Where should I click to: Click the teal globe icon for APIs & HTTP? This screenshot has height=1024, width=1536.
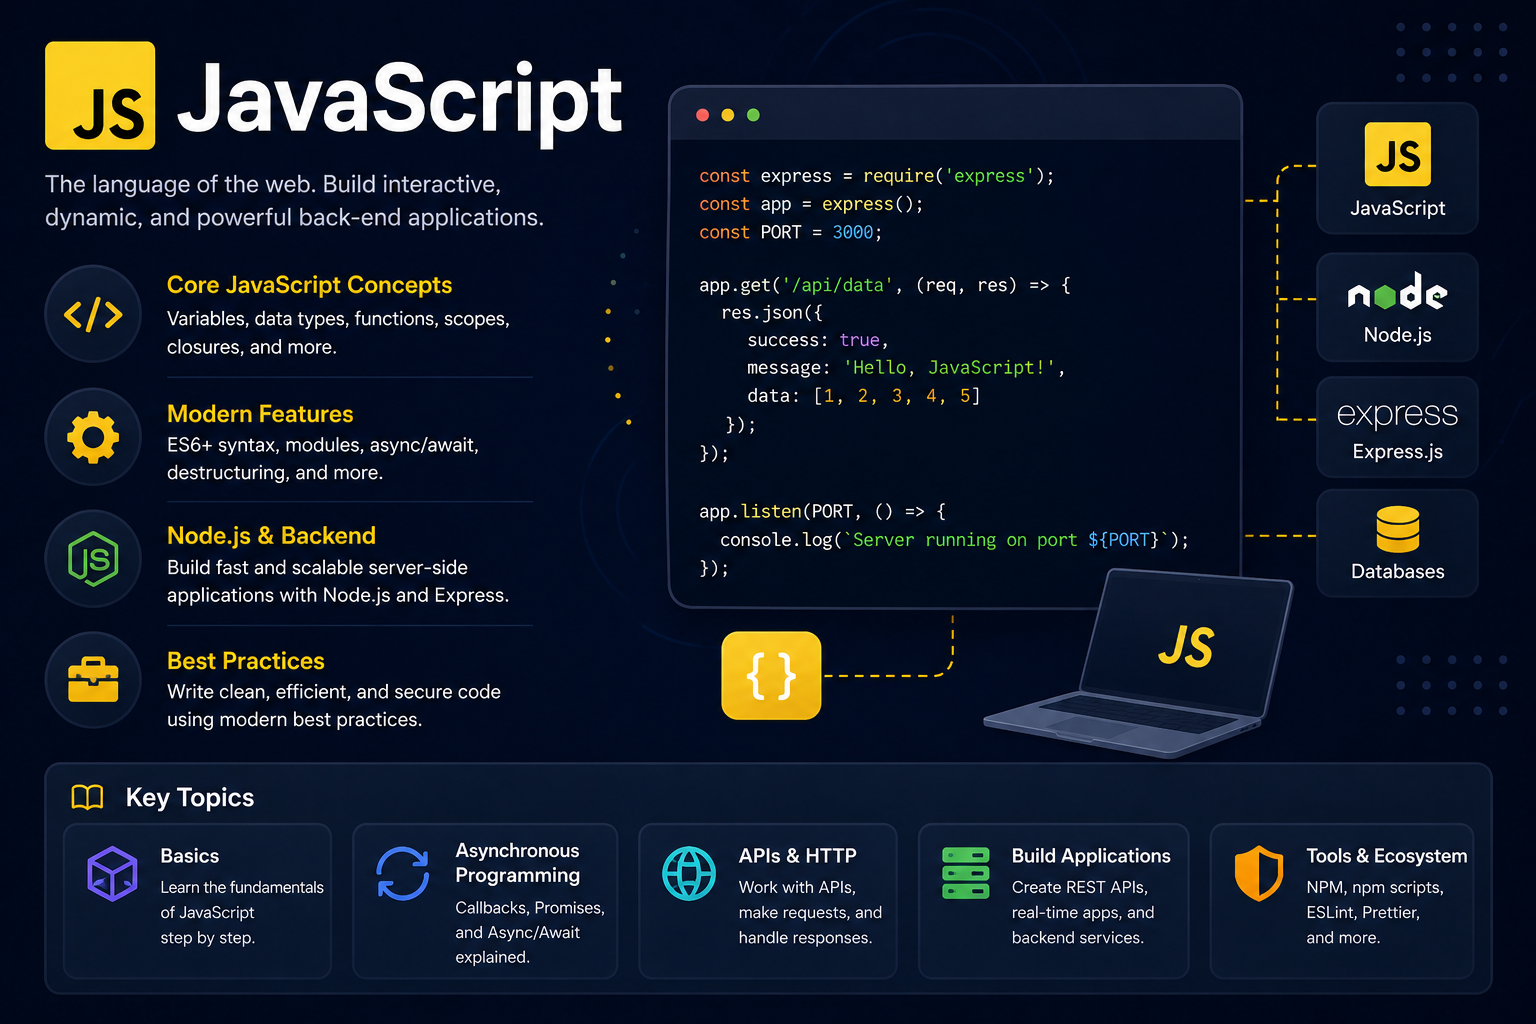click(x=689, y=873)
